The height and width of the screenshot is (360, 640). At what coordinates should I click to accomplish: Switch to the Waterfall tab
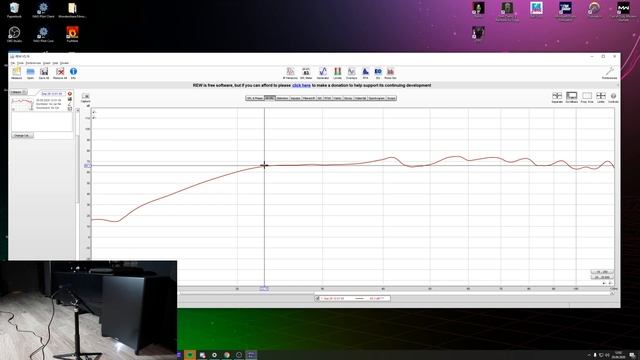click(x=360, y=98)
